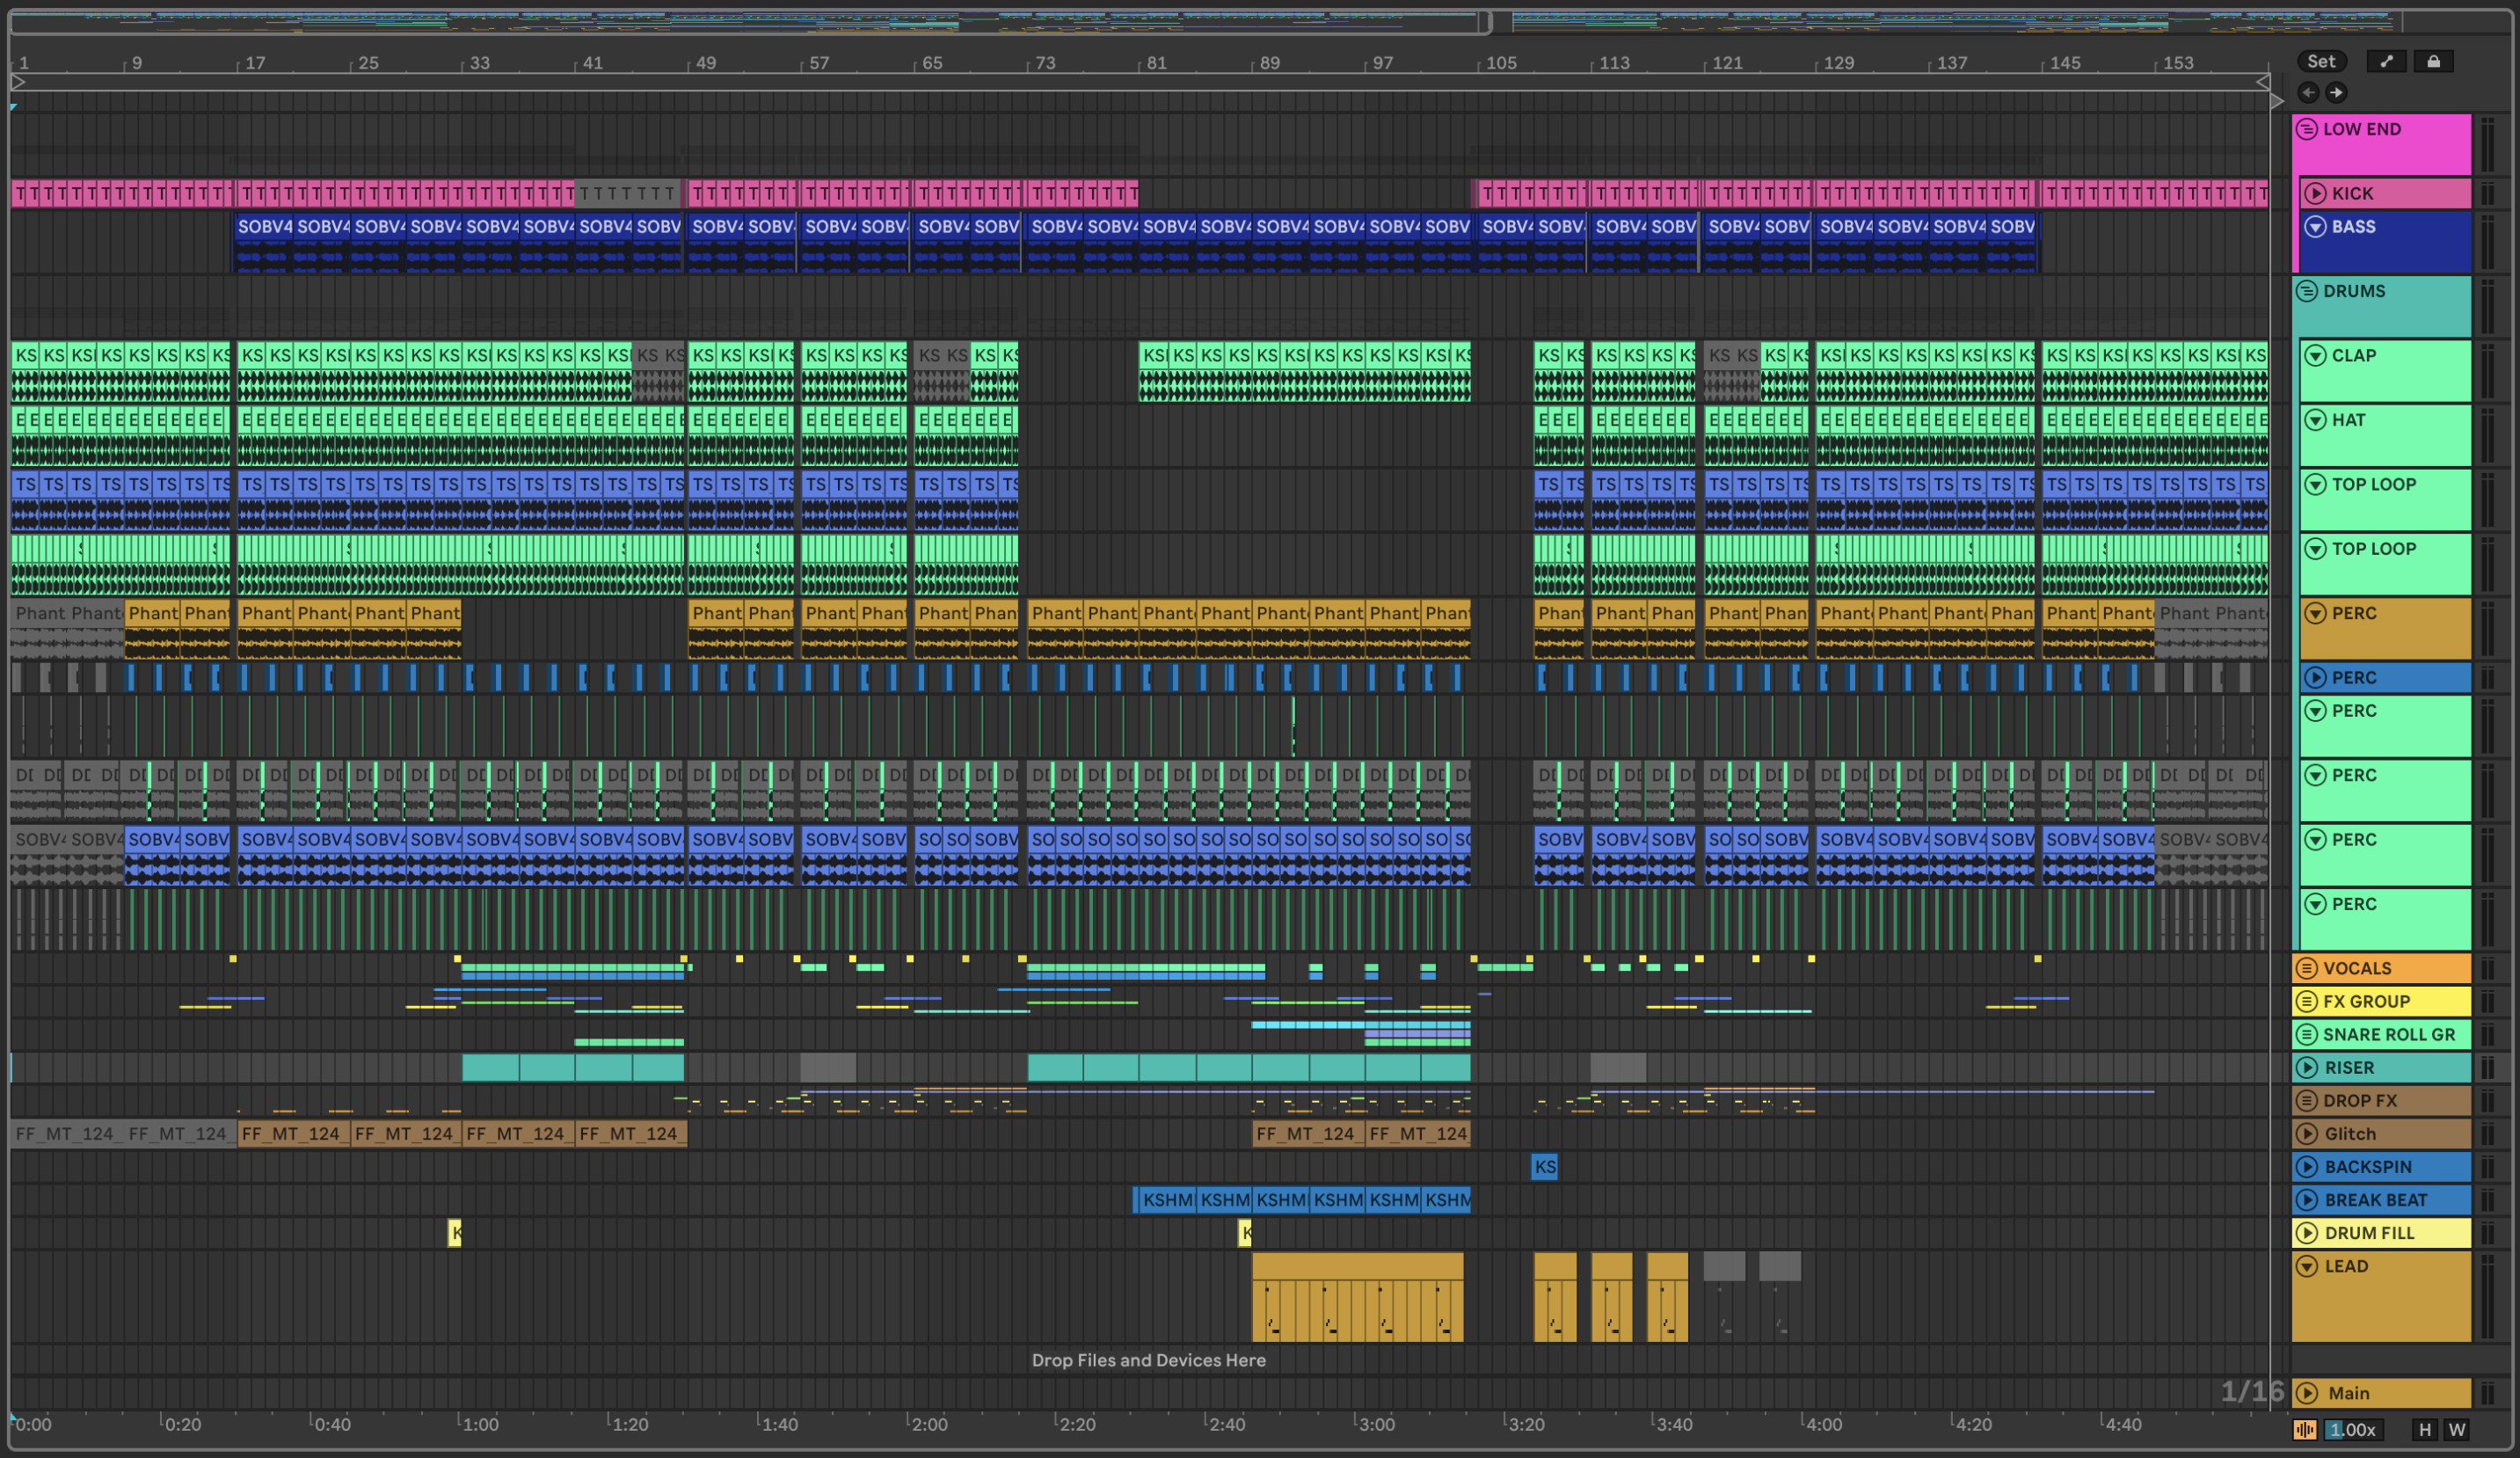The image size is (2520, 1458).
Task: Expand the BACKSPIN track
Action: click(2306, 1167)
